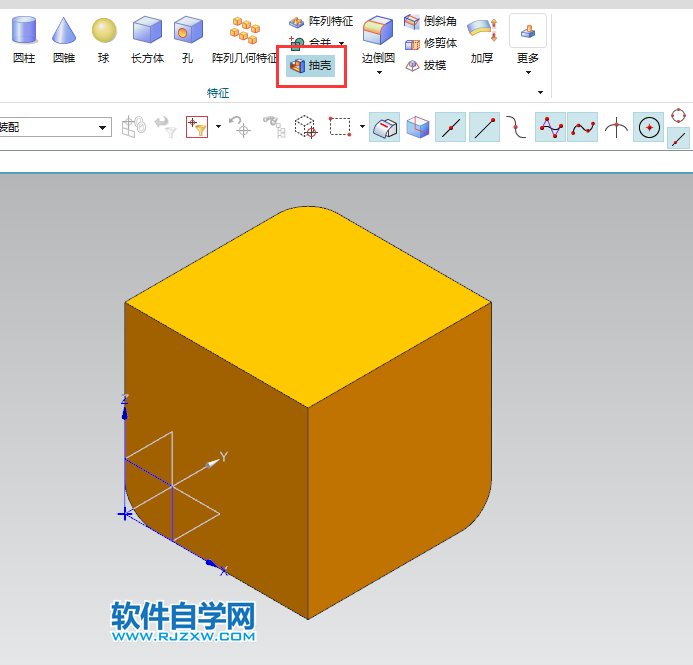
Task: Select the Cone (圆锥) tool
Action: (64, 39)
